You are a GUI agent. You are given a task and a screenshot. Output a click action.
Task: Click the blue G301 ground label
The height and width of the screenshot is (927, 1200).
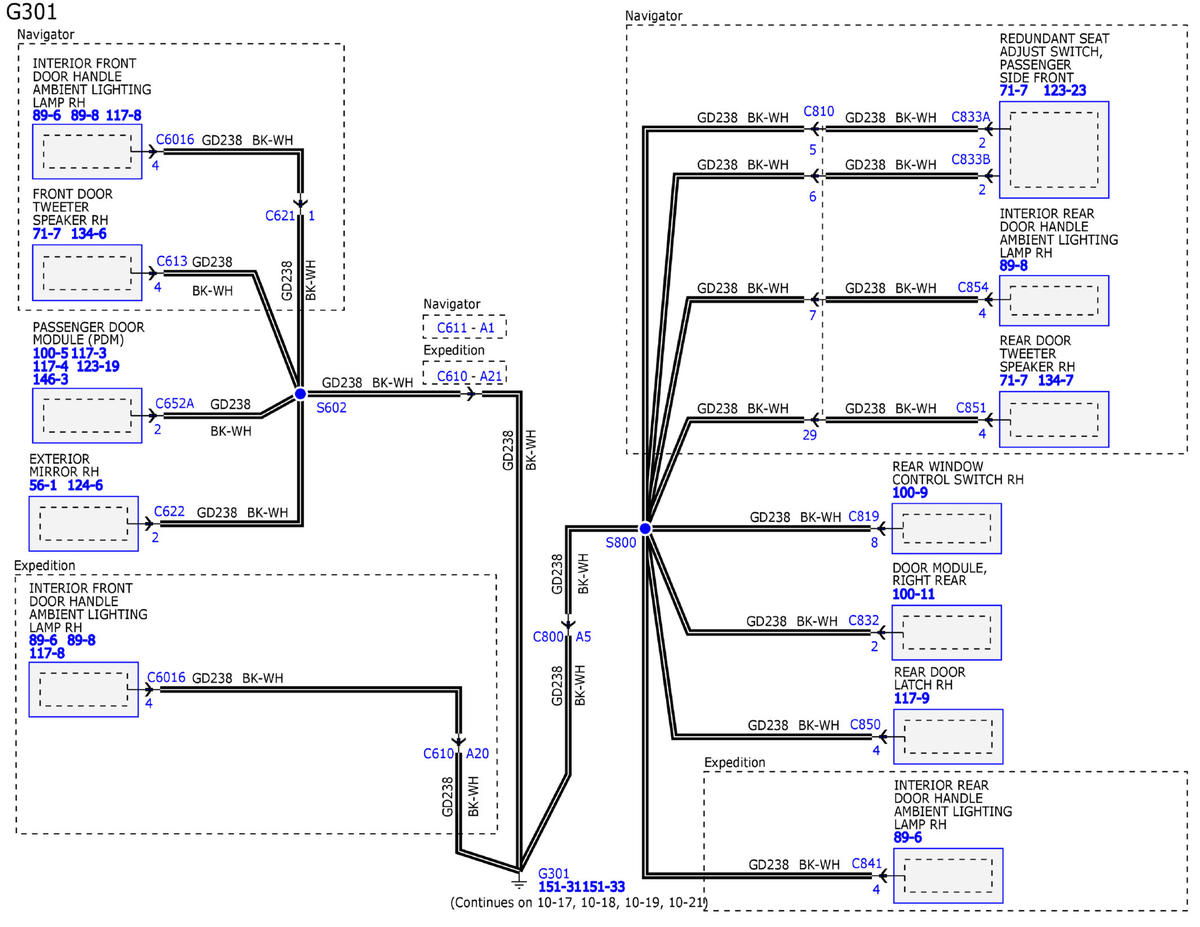pos(553,873)
